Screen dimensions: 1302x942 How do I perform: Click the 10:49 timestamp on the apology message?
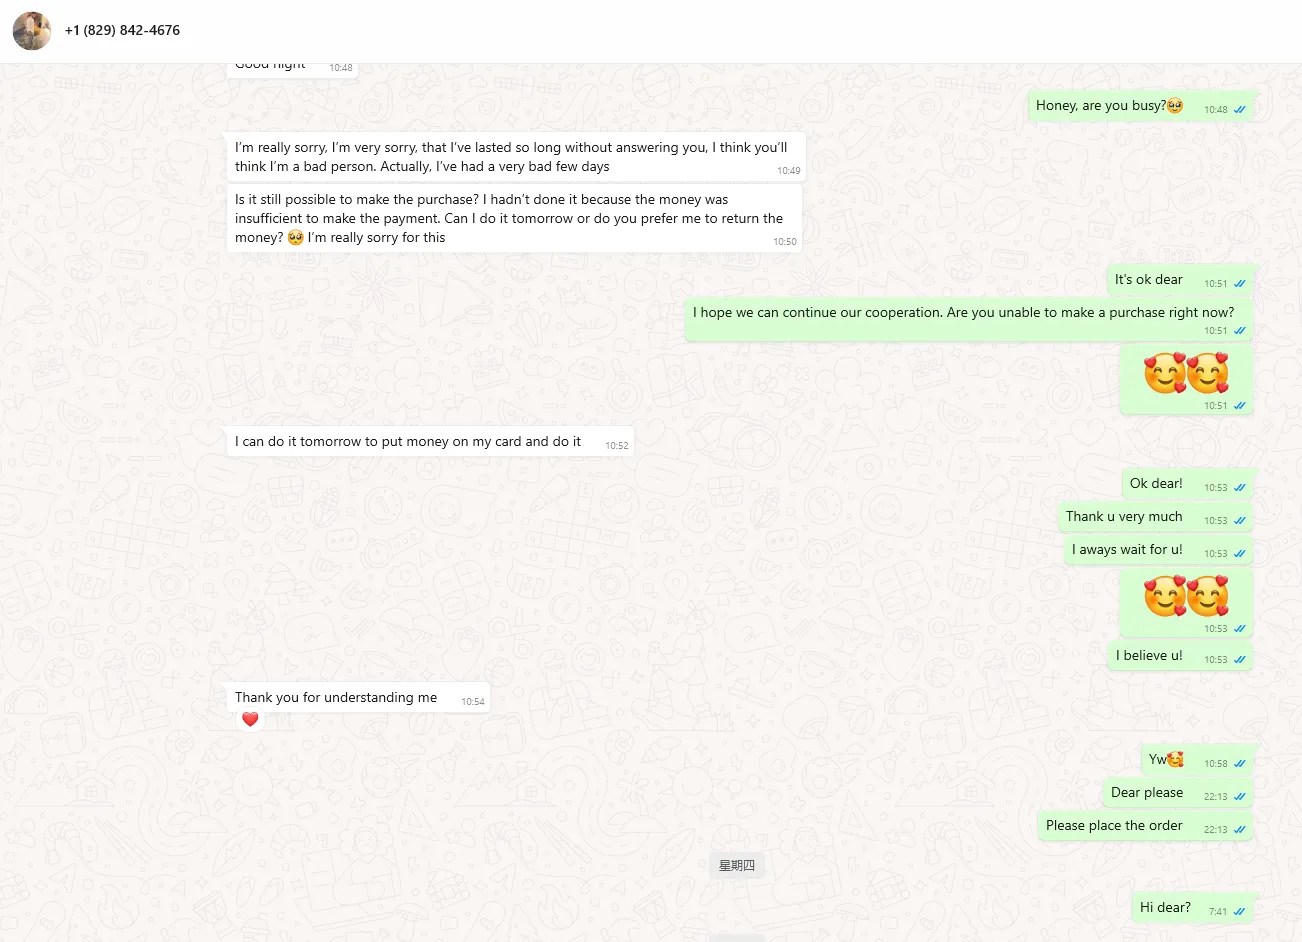coord(789,171)
